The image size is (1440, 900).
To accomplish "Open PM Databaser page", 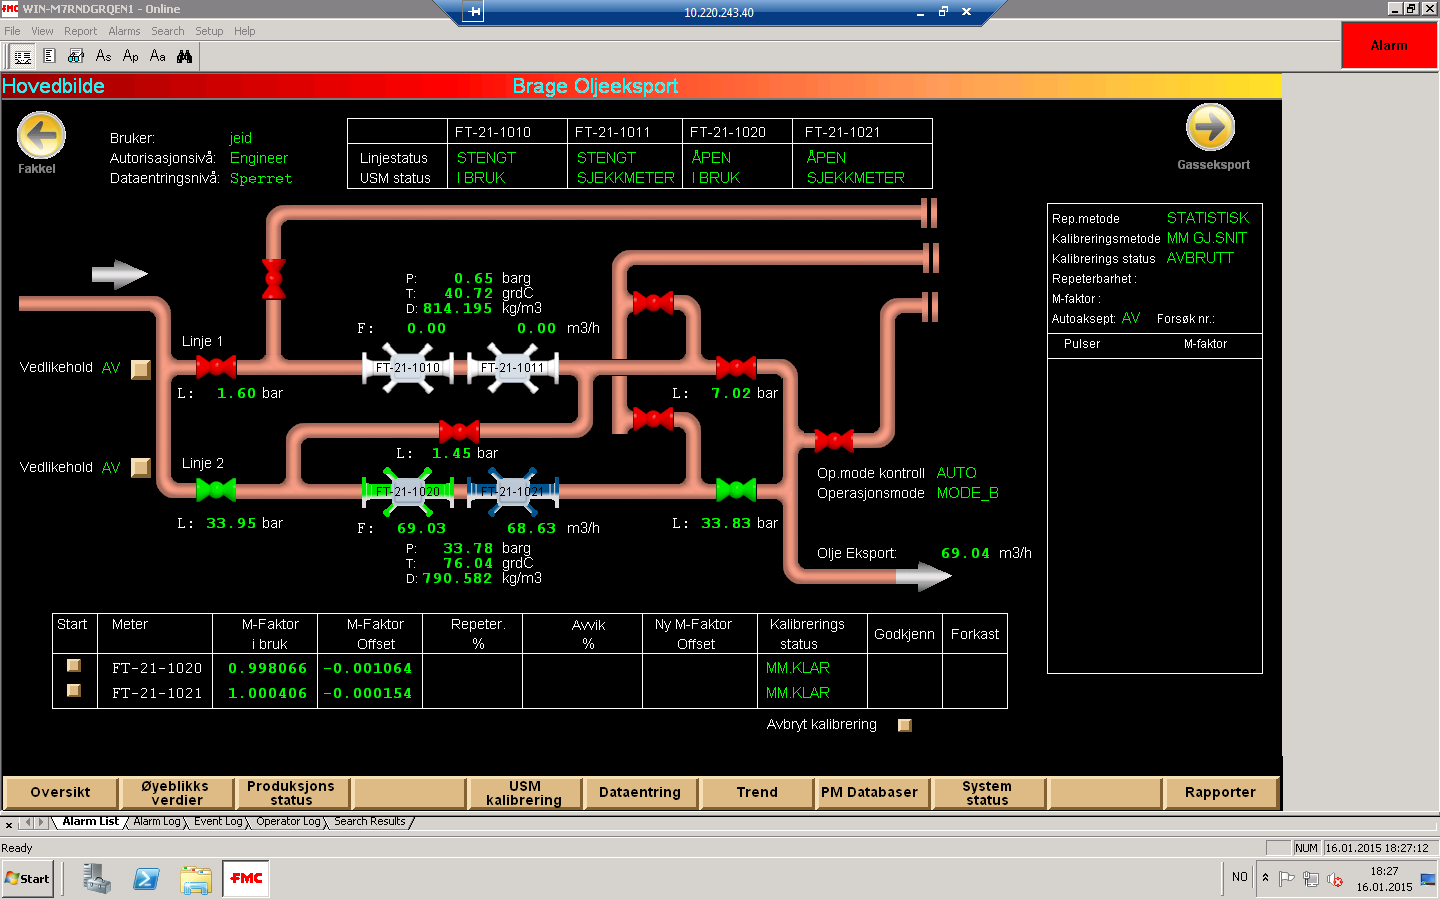I will [871, 793].
